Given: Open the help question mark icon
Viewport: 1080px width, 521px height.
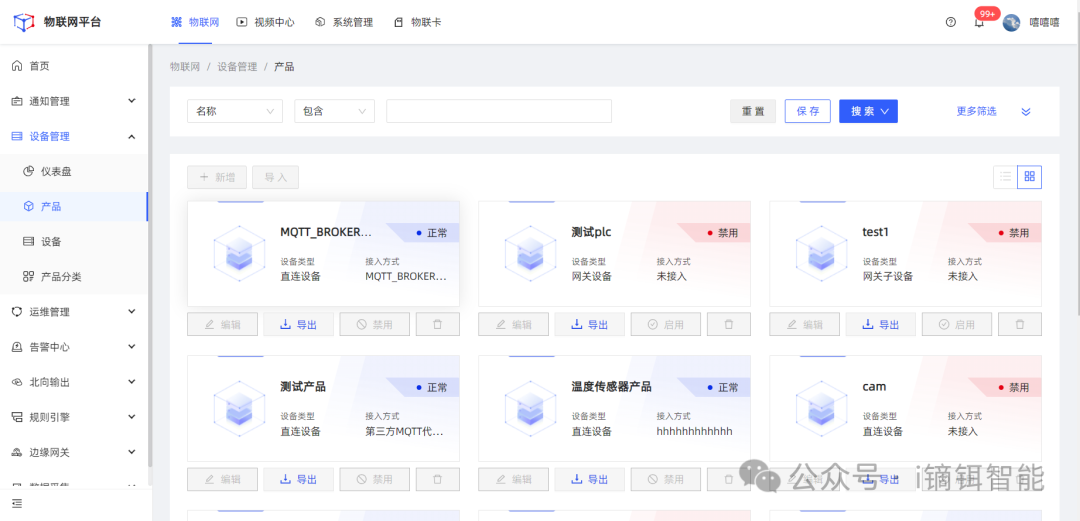Looking at the screenshot, I should [x=950, y=22].
